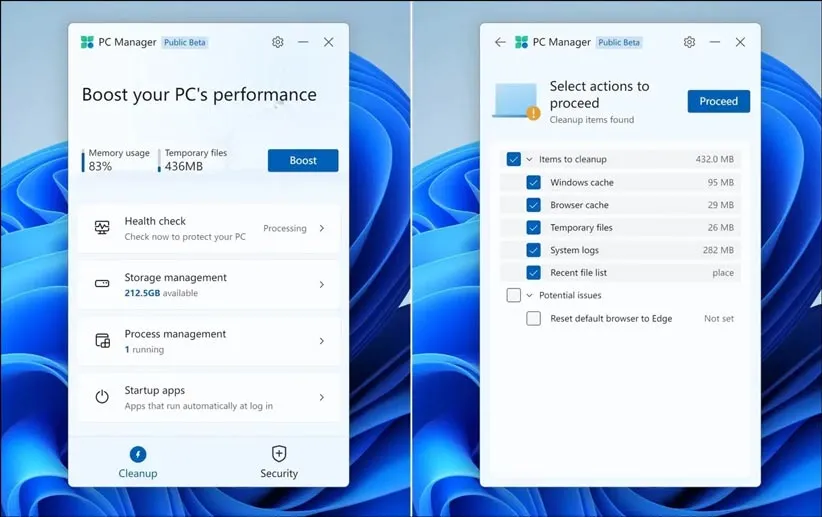Switch to the Security tab label
This screenshot has height=517, width=822.
pos(279,474)
